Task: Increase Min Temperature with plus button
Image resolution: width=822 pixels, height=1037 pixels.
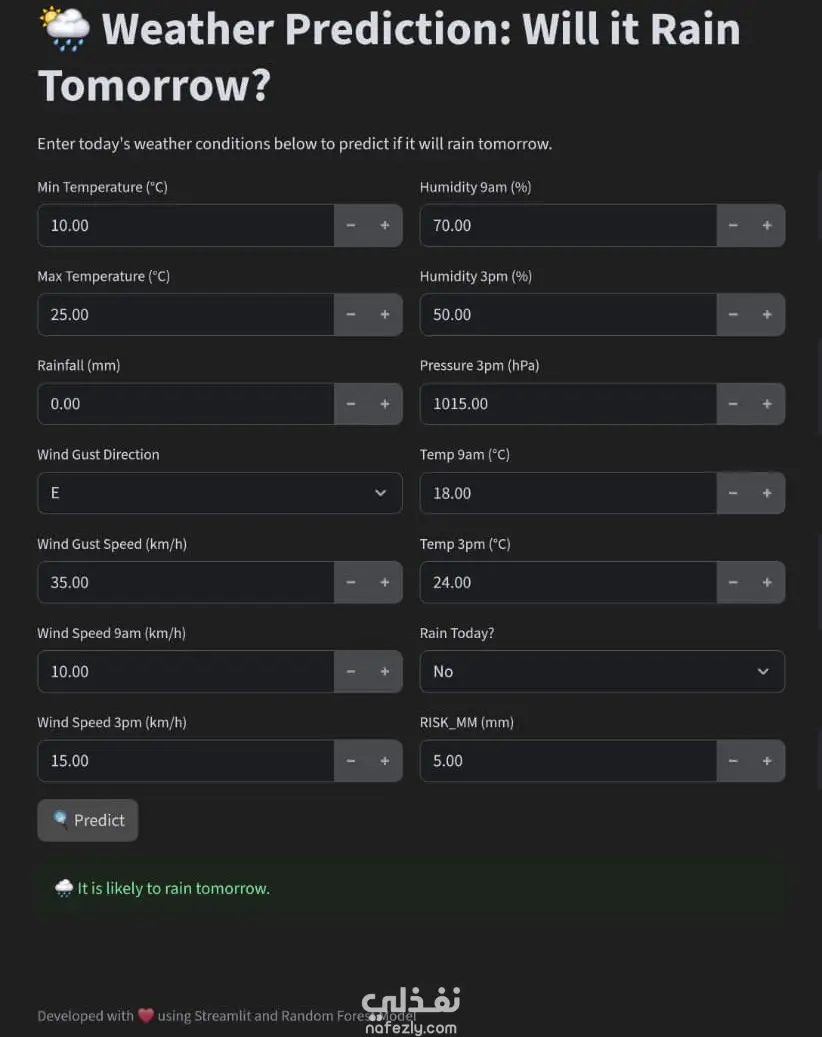Action: tap(385, 226)
